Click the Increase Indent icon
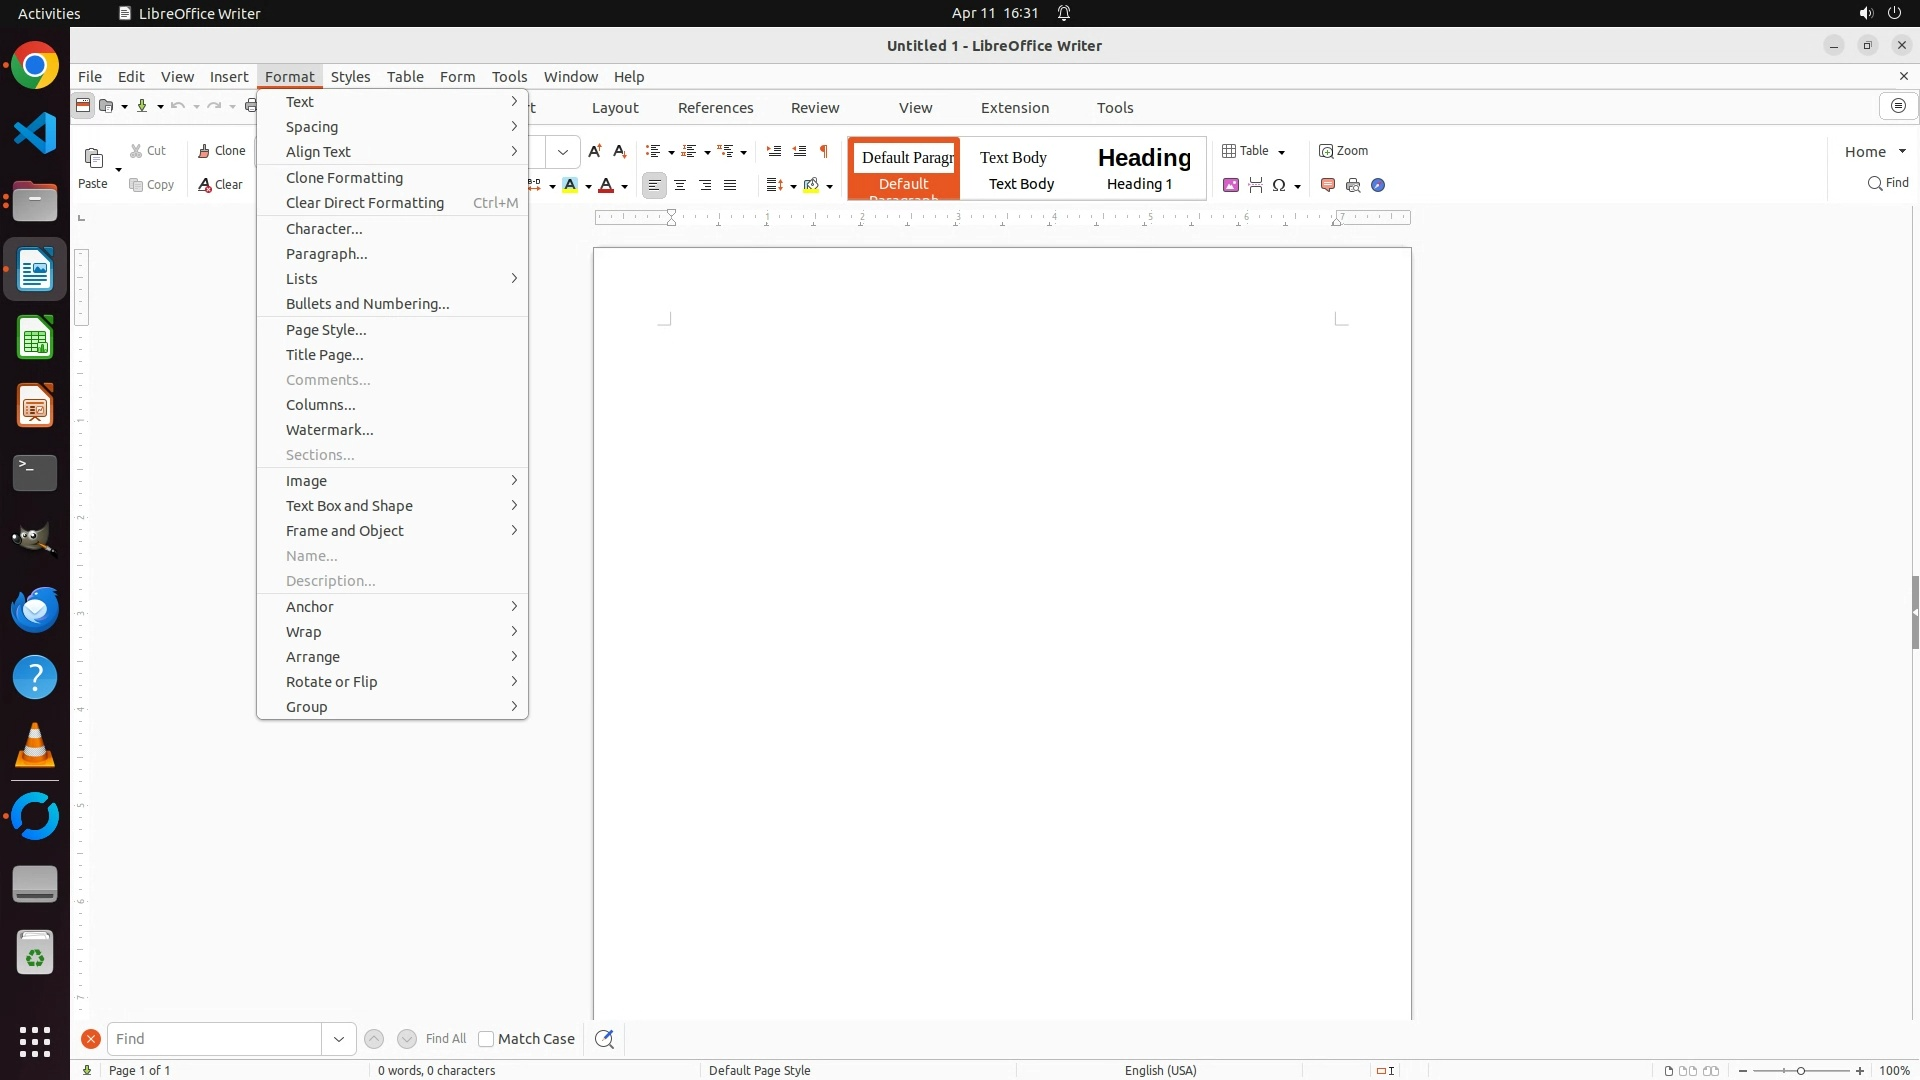1920x1080 pixels. pyautogui.click(x=773, y=151)
